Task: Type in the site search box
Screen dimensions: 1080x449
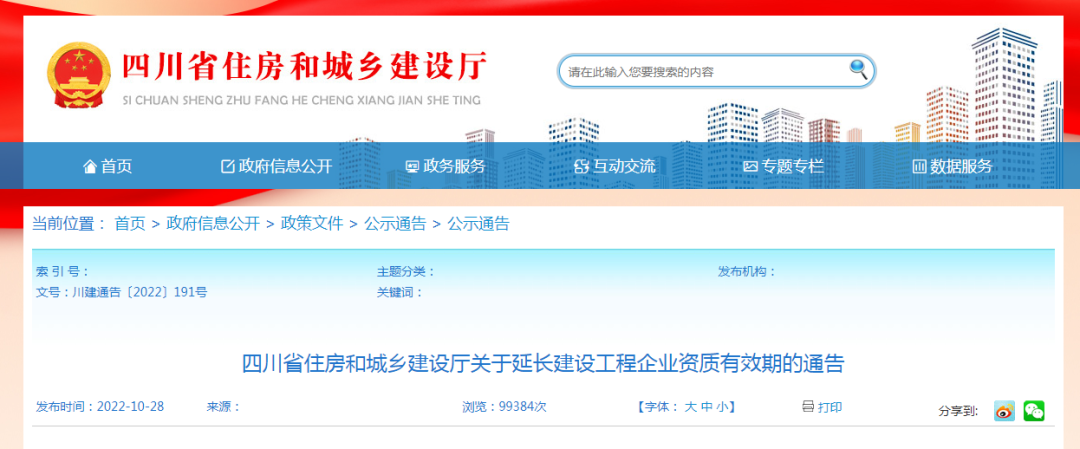Action: (x=705, y=72)
